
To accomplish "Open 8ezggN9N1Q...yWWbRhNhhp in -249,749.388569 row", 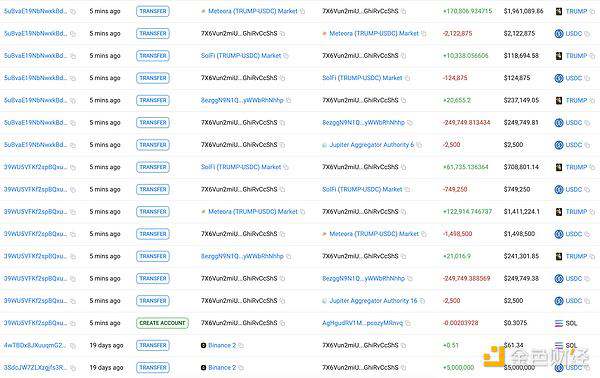I will click(364, 279).
